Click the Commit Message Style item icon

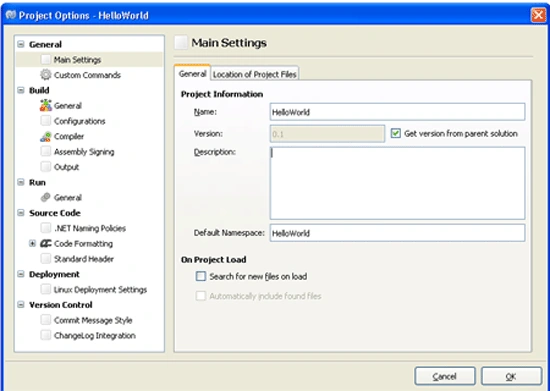(x=46, y=320)
